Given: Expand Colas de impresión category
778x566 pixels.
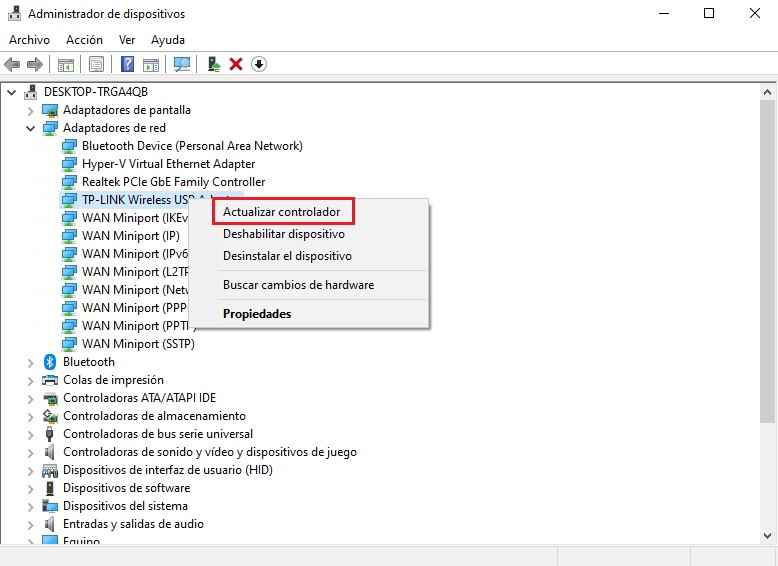Looking at the screenshot, I should coord(31,380).
